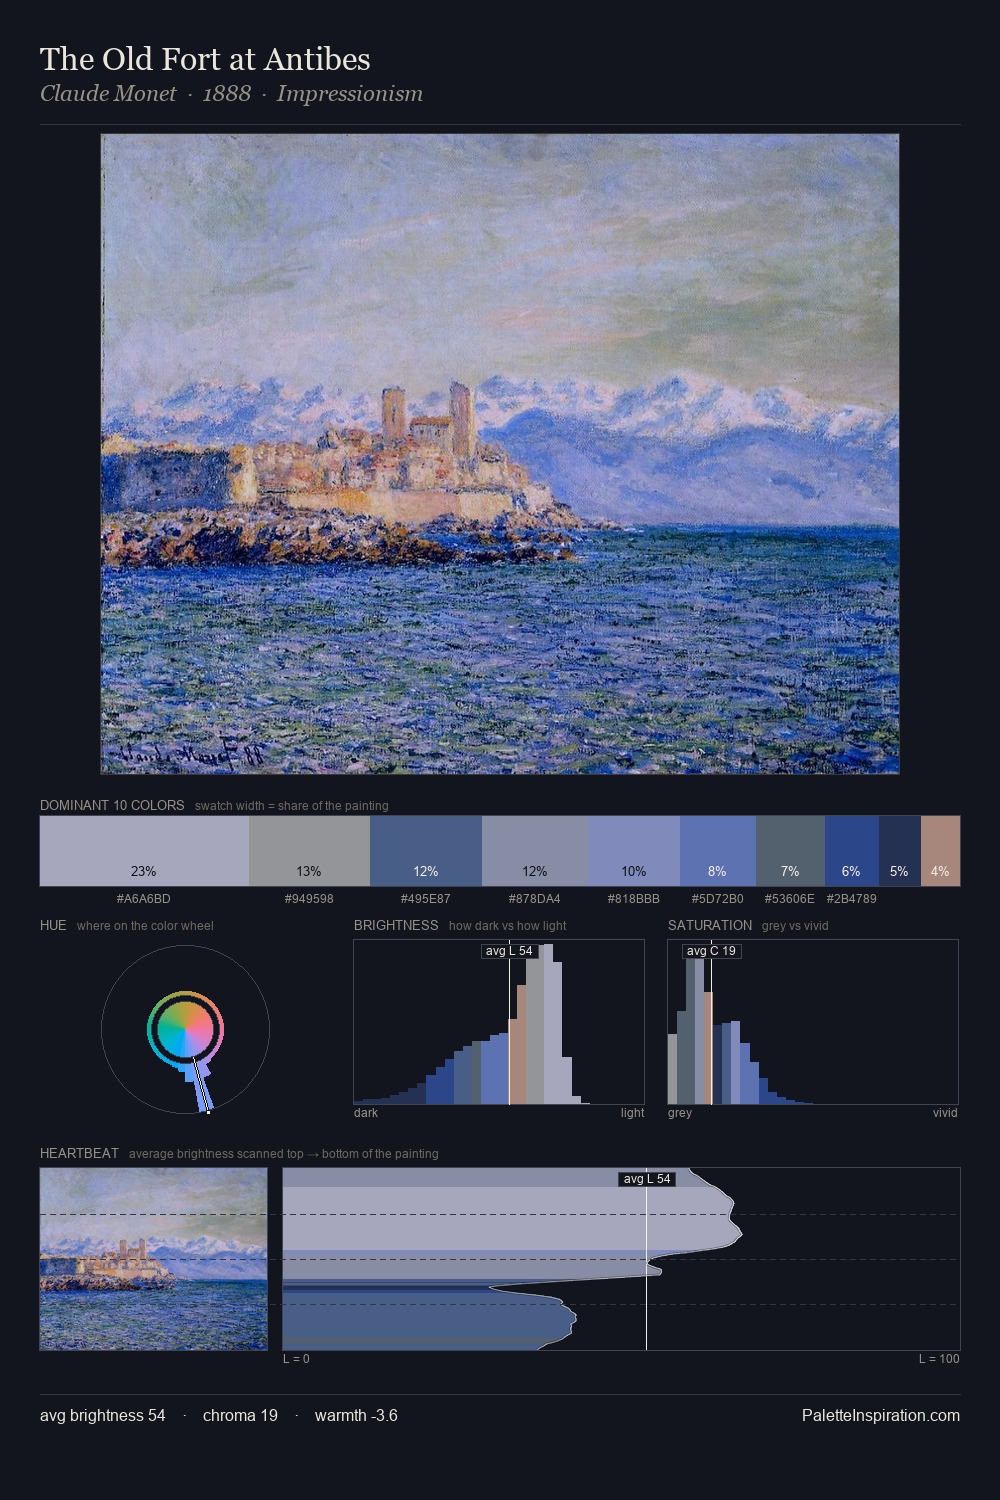Viewport: 1000px width, 1500px height.
Task: Select the dark navy 5% swatch
Action: [899, 851]
